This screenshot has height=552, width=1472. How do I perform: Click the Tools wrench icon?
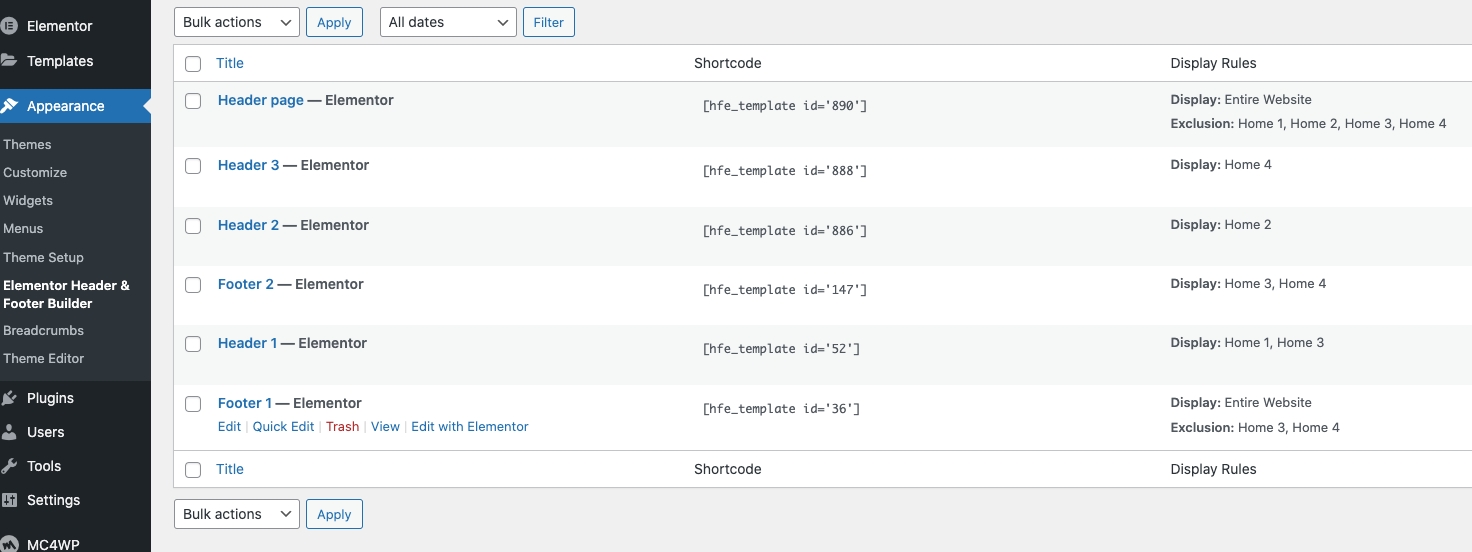click(9, 466)
